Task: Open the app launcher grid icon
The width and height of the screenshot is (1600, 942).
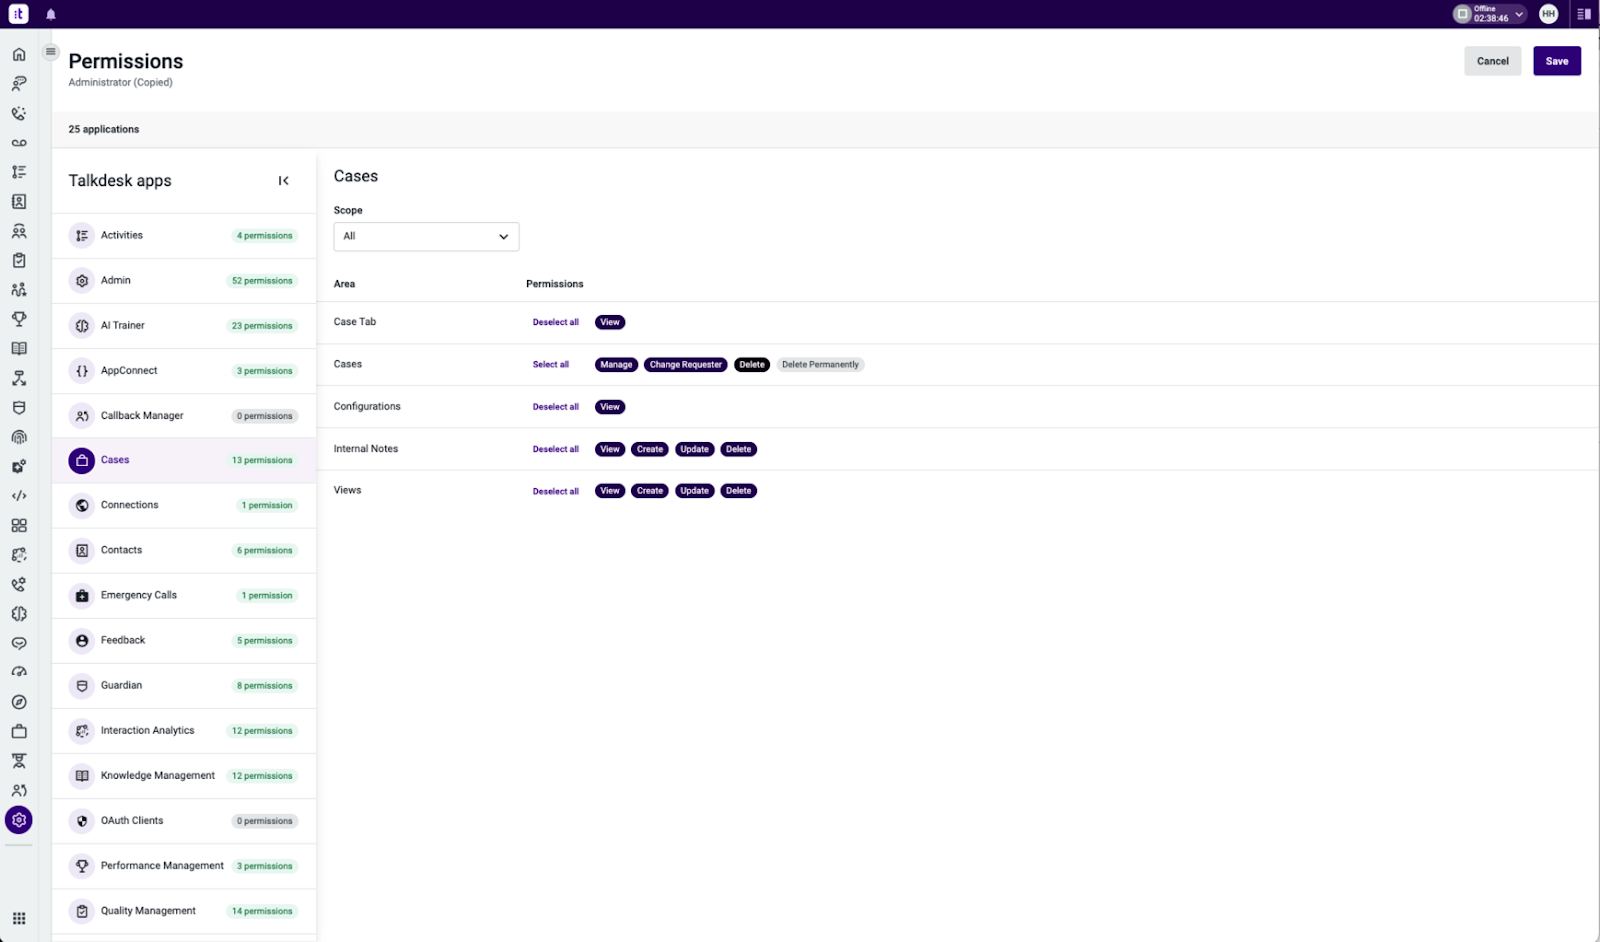Action: (x=19, y=918)
